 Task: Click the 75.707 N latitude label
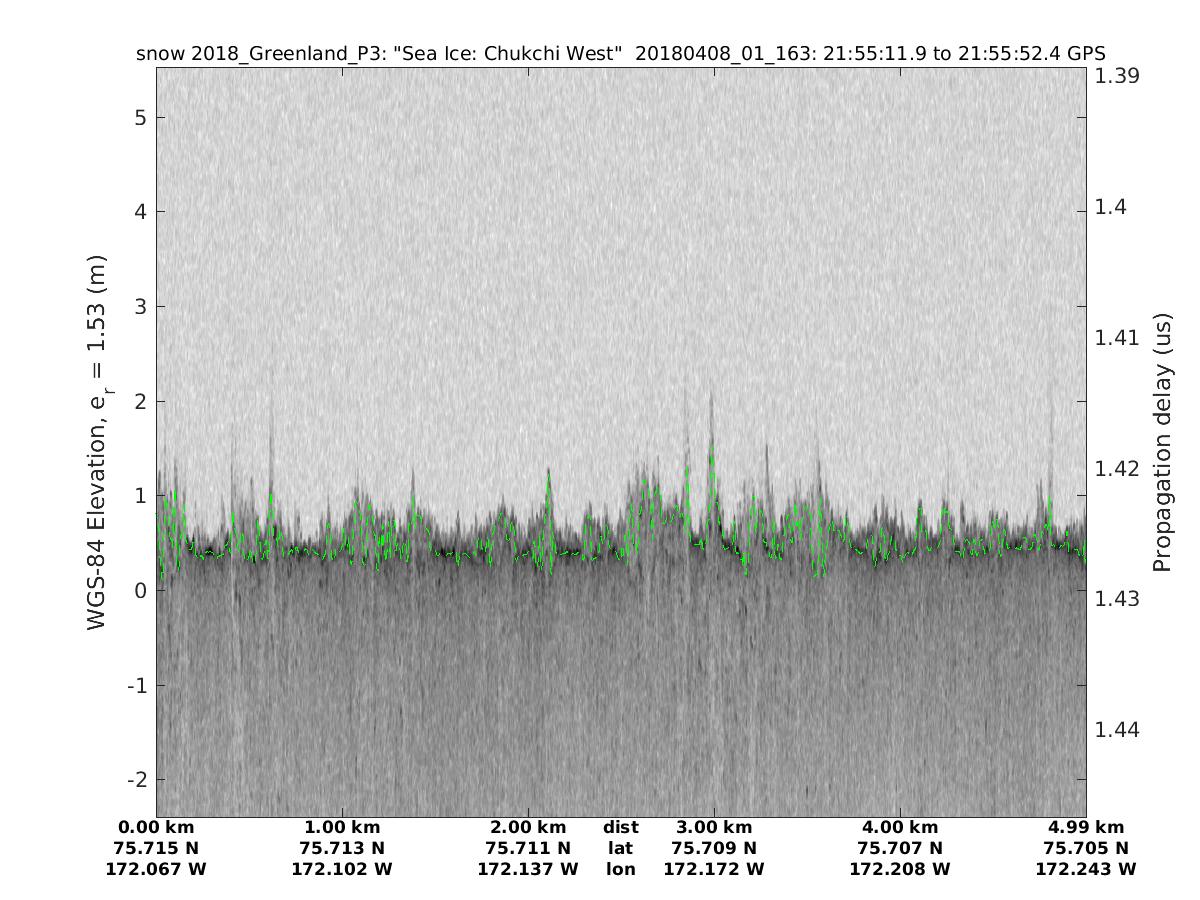tap(900, 848)
